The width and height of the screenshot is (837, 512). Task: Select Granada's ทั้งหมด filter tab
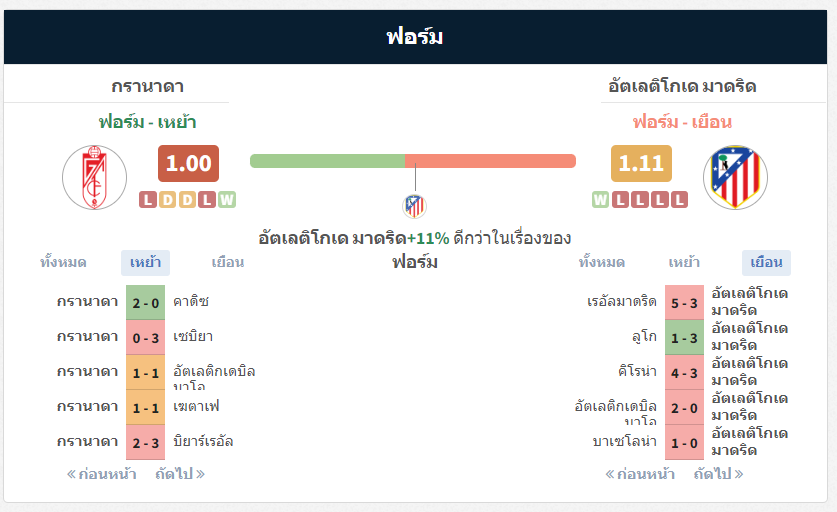coord(63,263)
